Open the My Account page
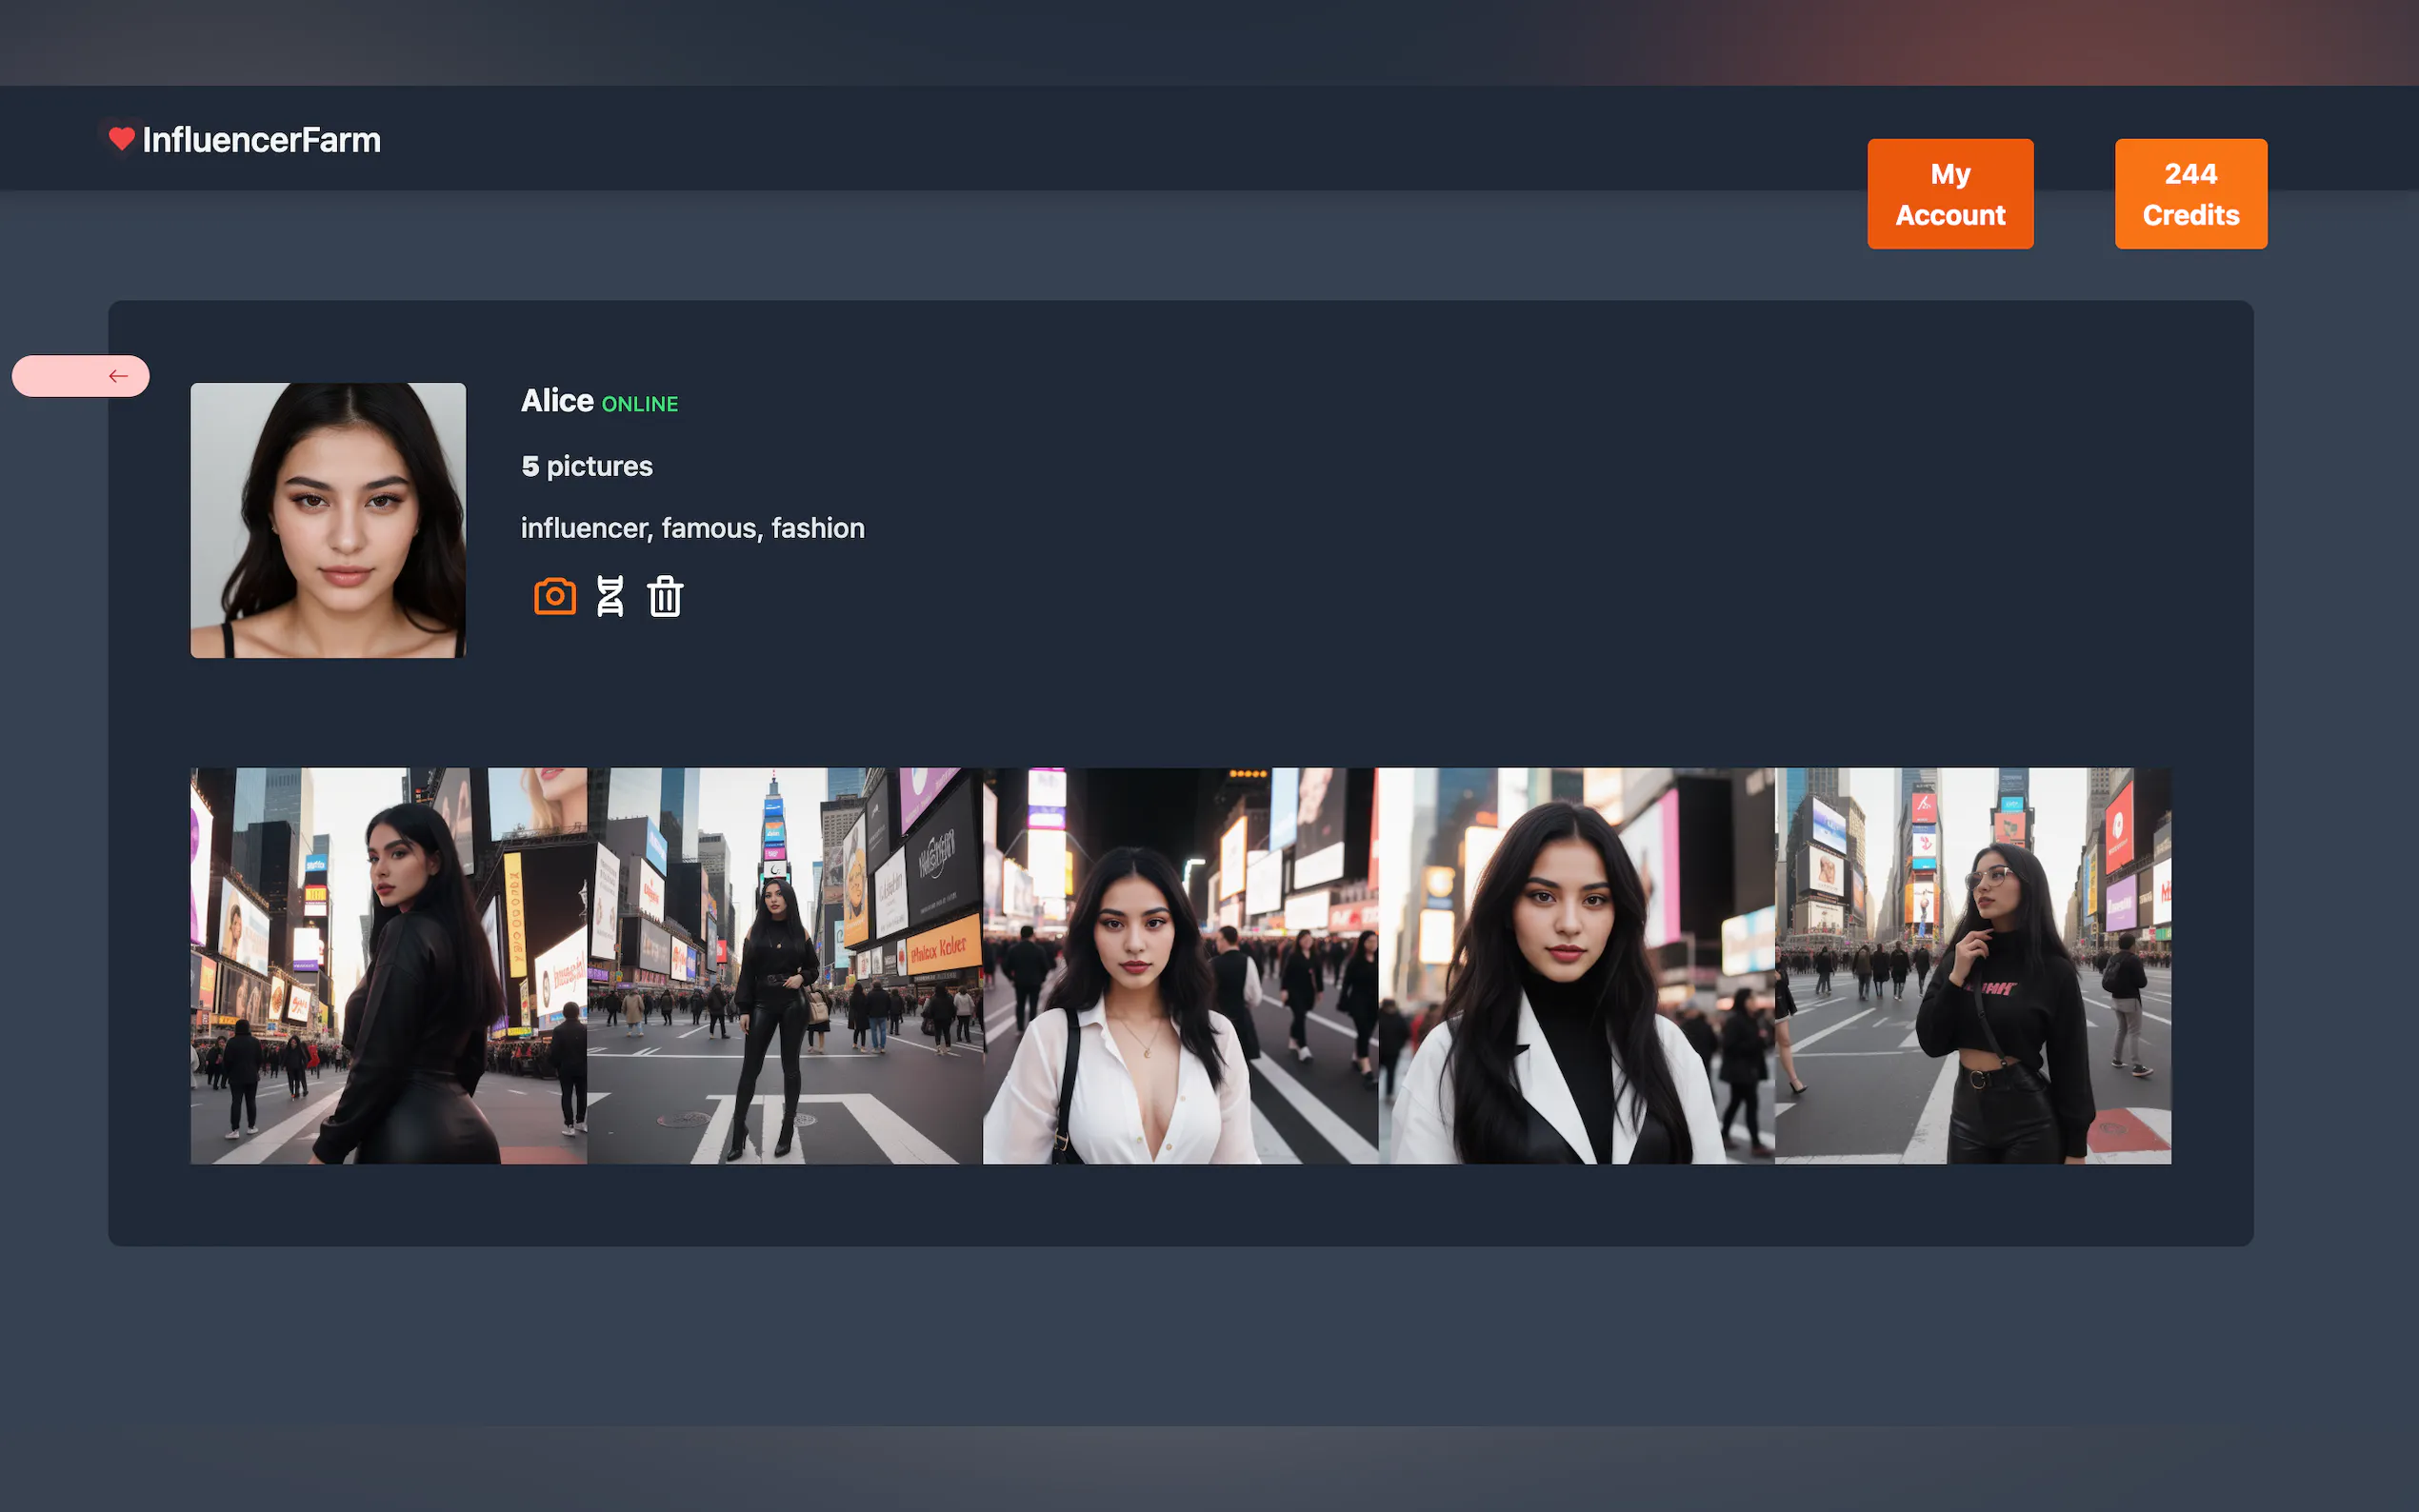The width and height of the screenshot is (2419, 1512). pos(1949,194)
